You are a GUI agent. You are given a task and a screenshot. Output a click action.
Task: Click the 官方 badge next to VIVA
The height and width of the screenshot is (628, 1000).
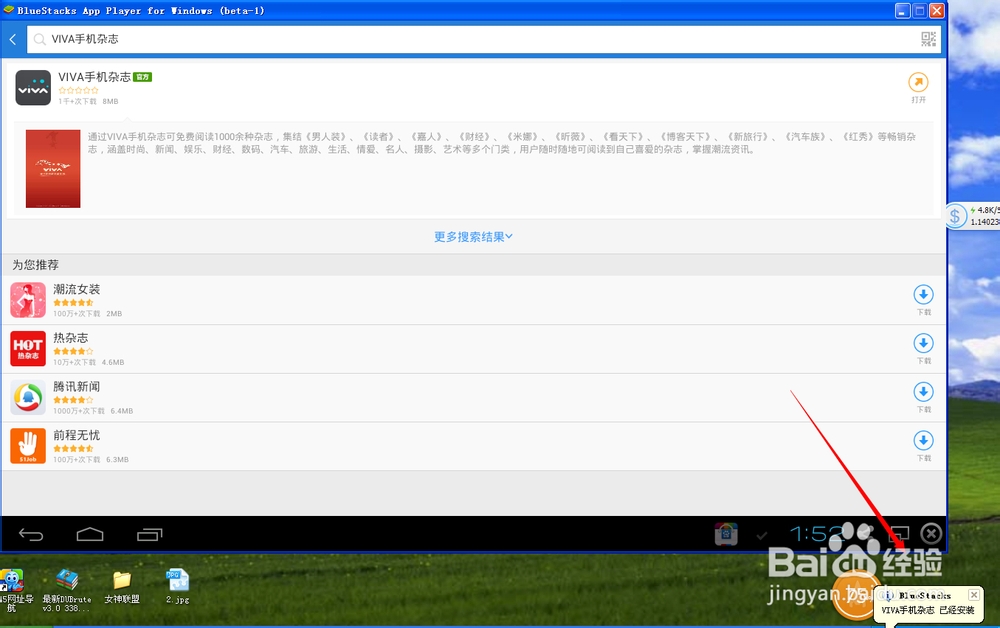(142, 77)
